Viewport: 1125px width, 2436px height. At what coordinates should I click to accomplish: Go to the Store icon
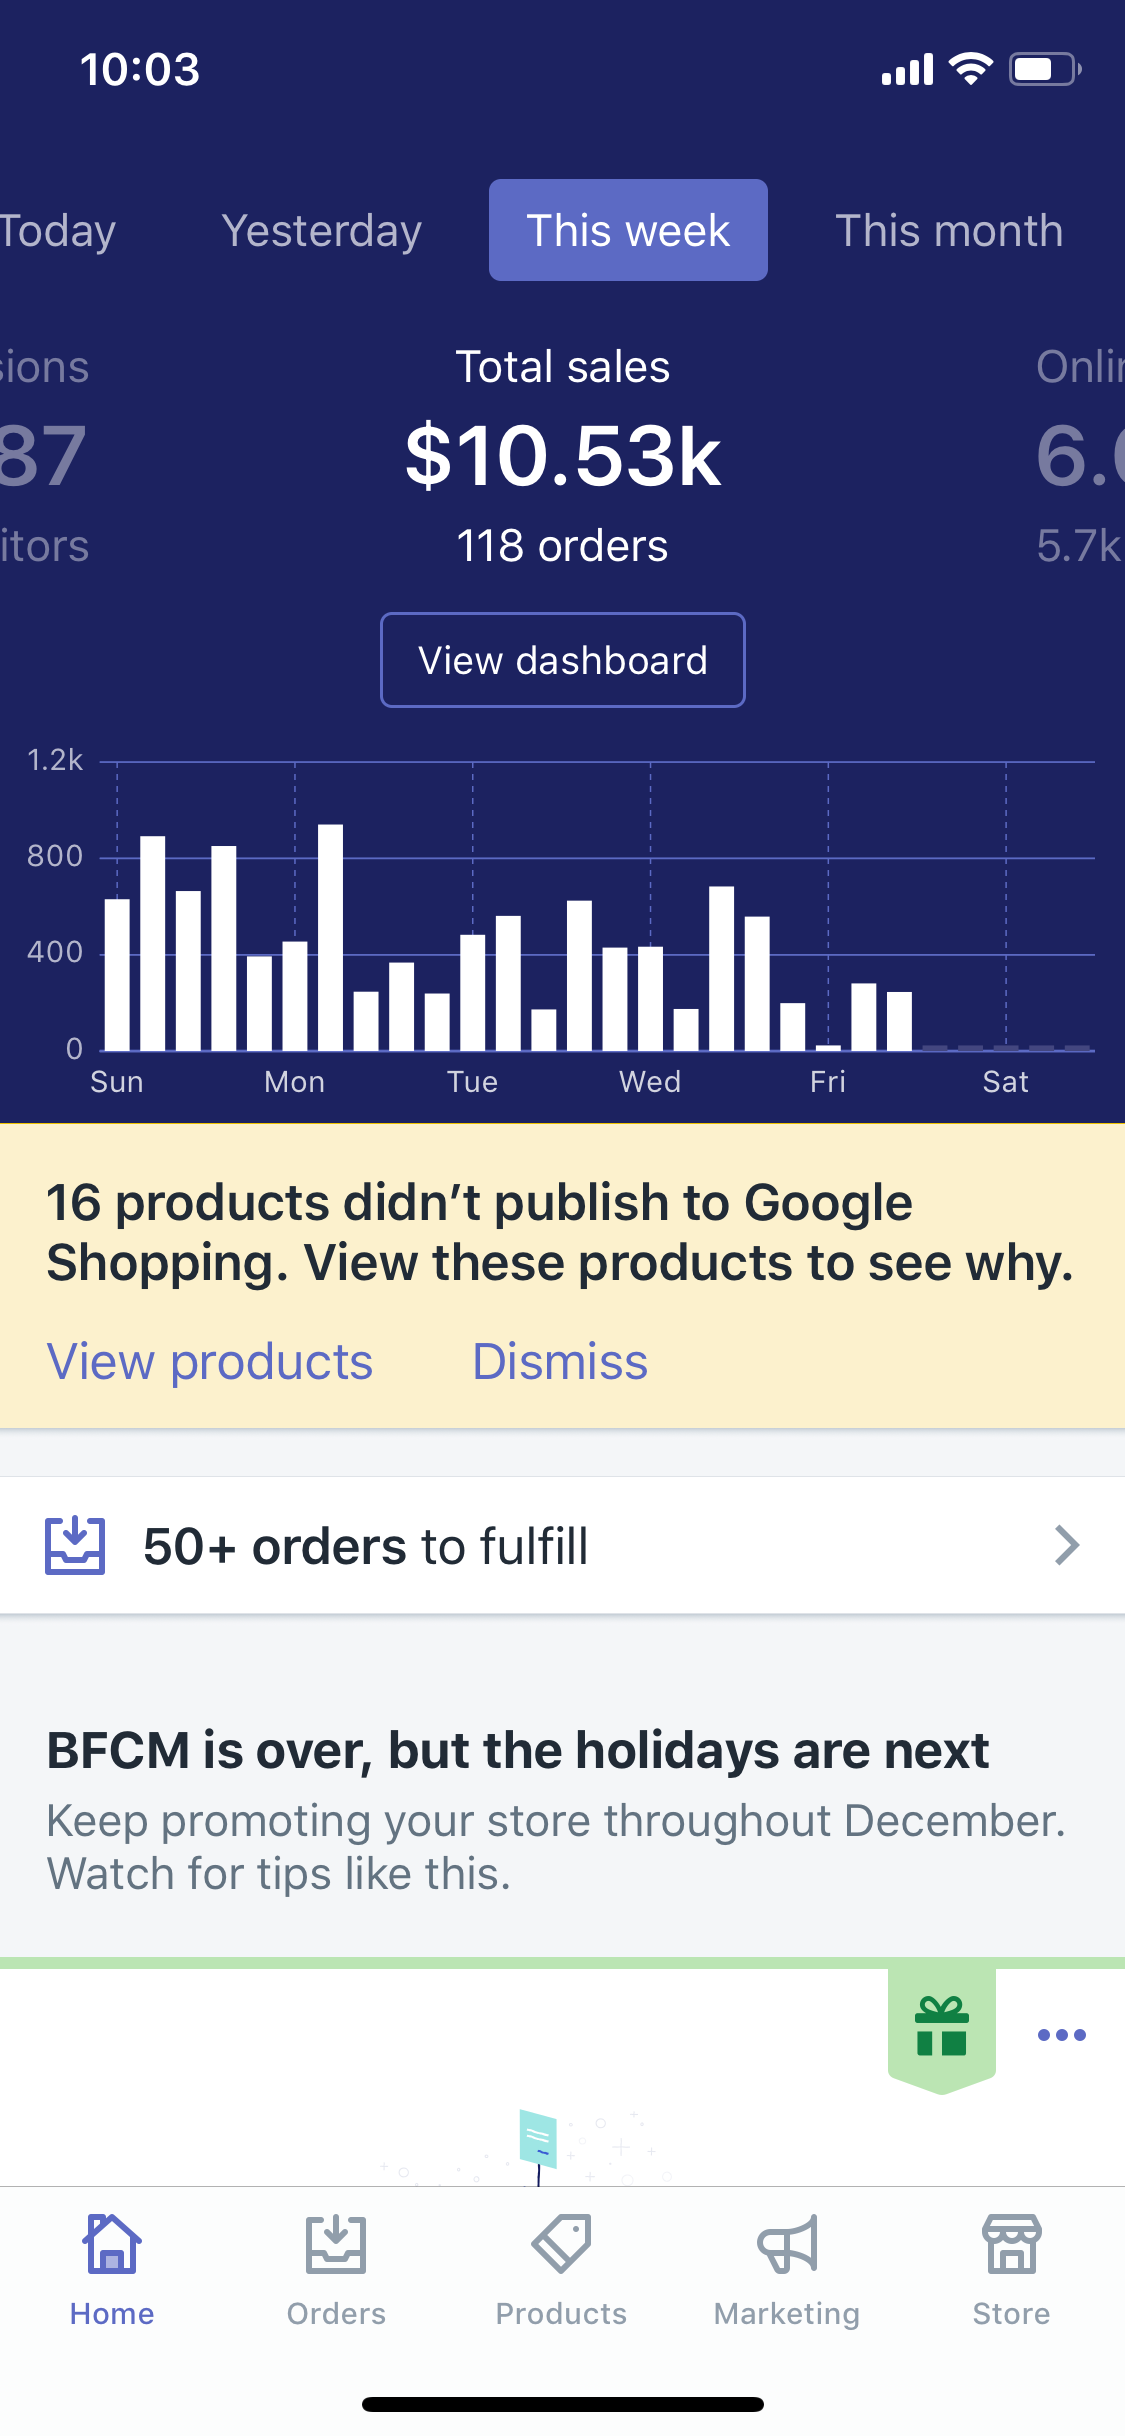[1011, 2246]
